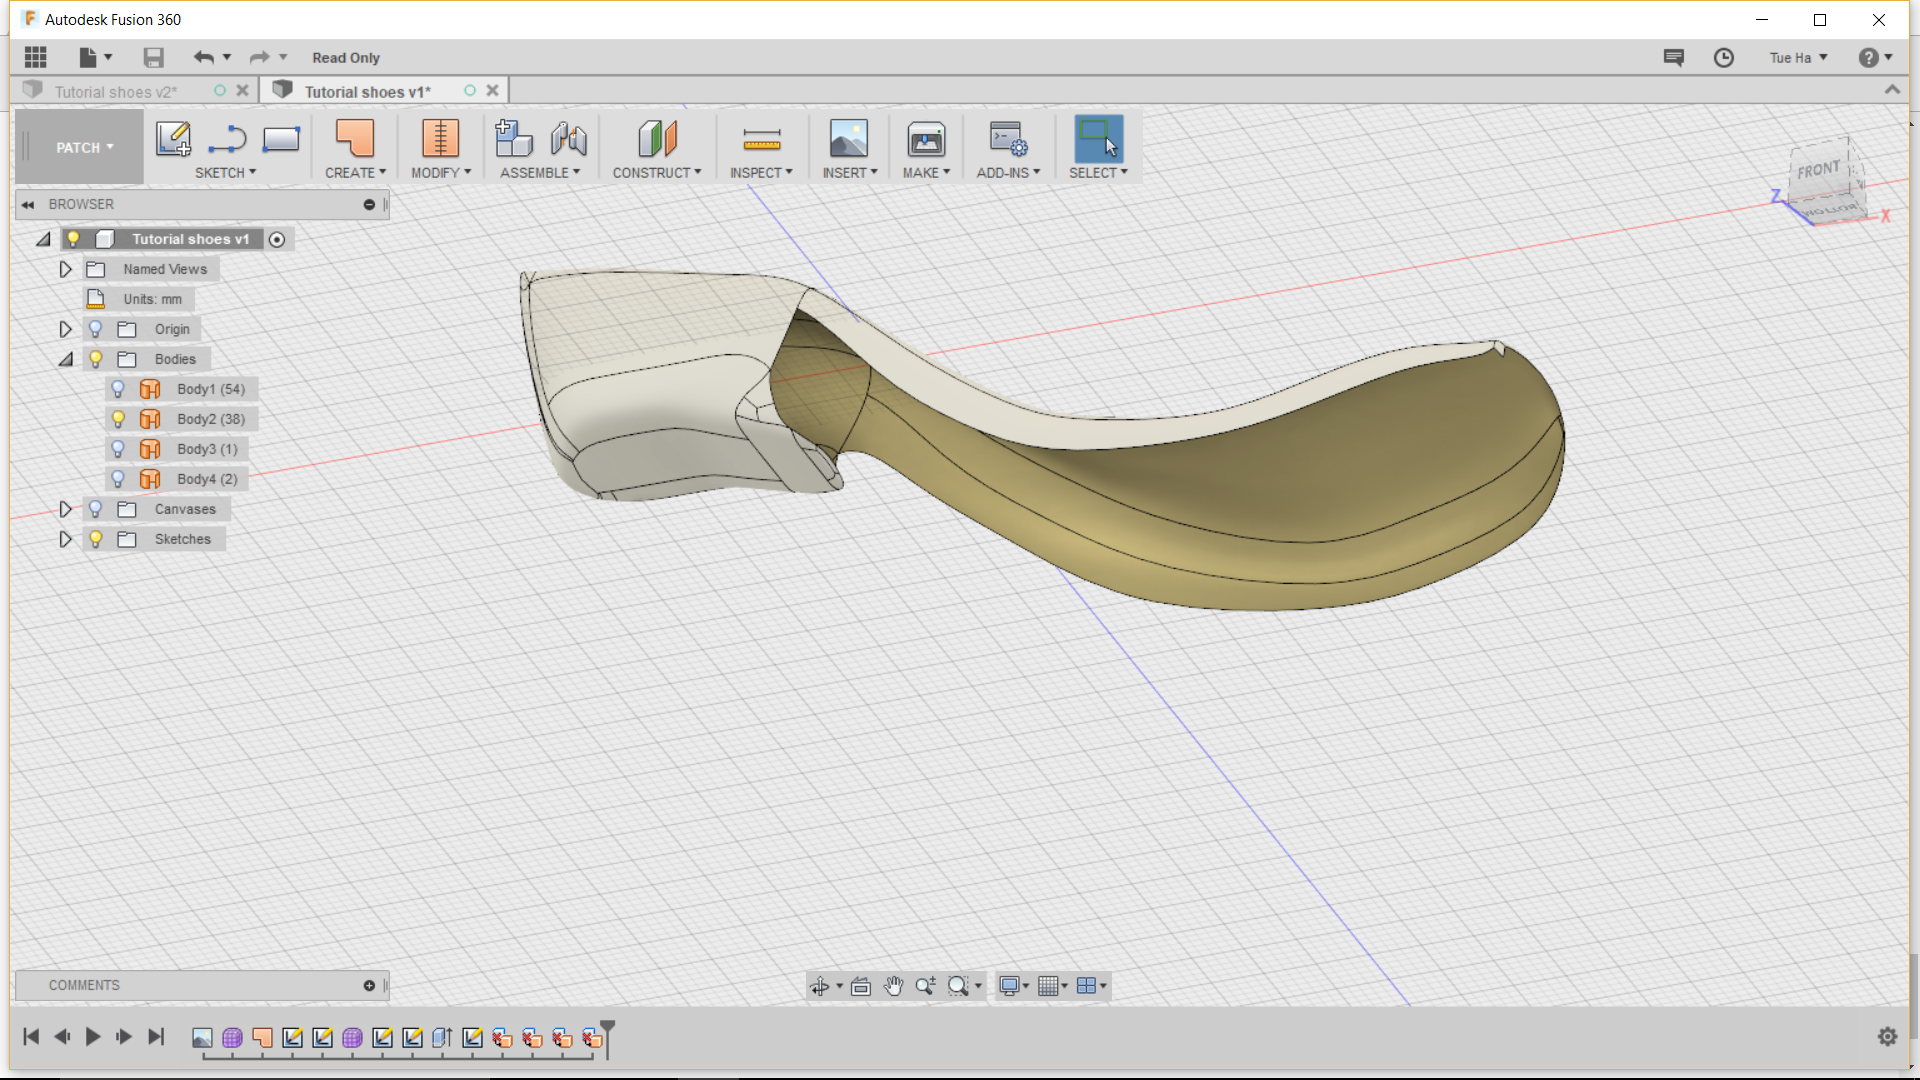This screenshot has height=1080, width=1920.
Task: Click the Modify stitch icon
Action: pos(440,139)
